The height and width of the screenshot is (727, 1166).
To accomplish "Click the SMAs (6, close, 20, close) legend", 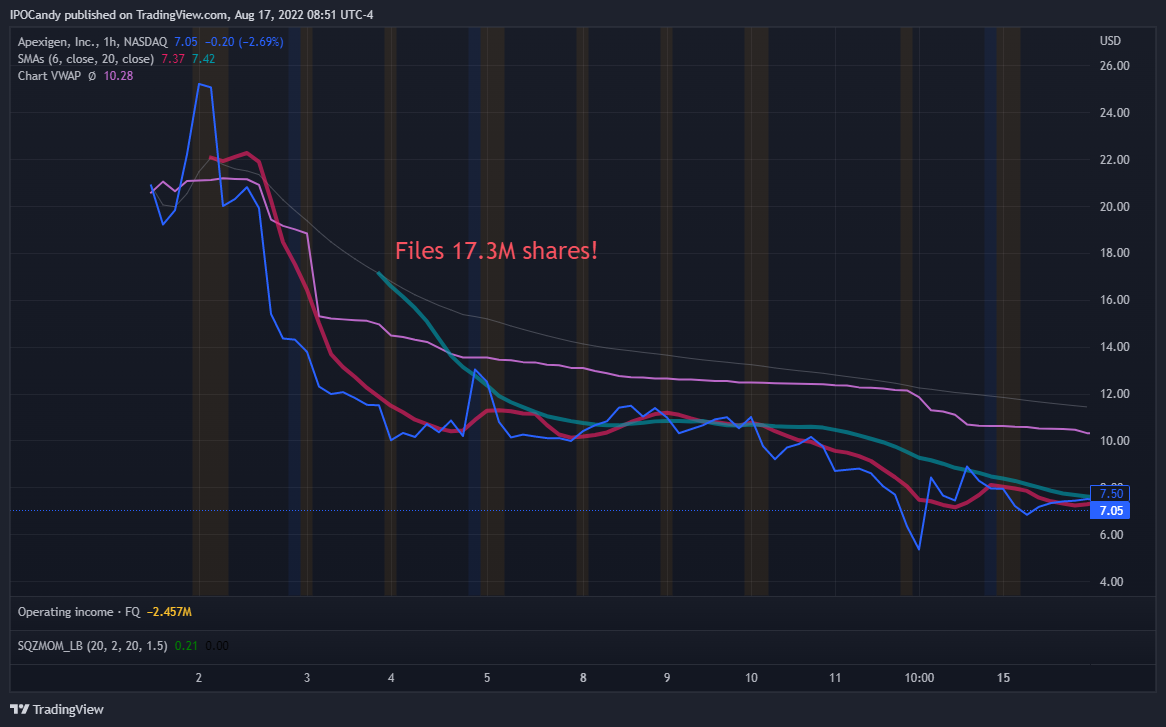I will (x=86, y=59).
